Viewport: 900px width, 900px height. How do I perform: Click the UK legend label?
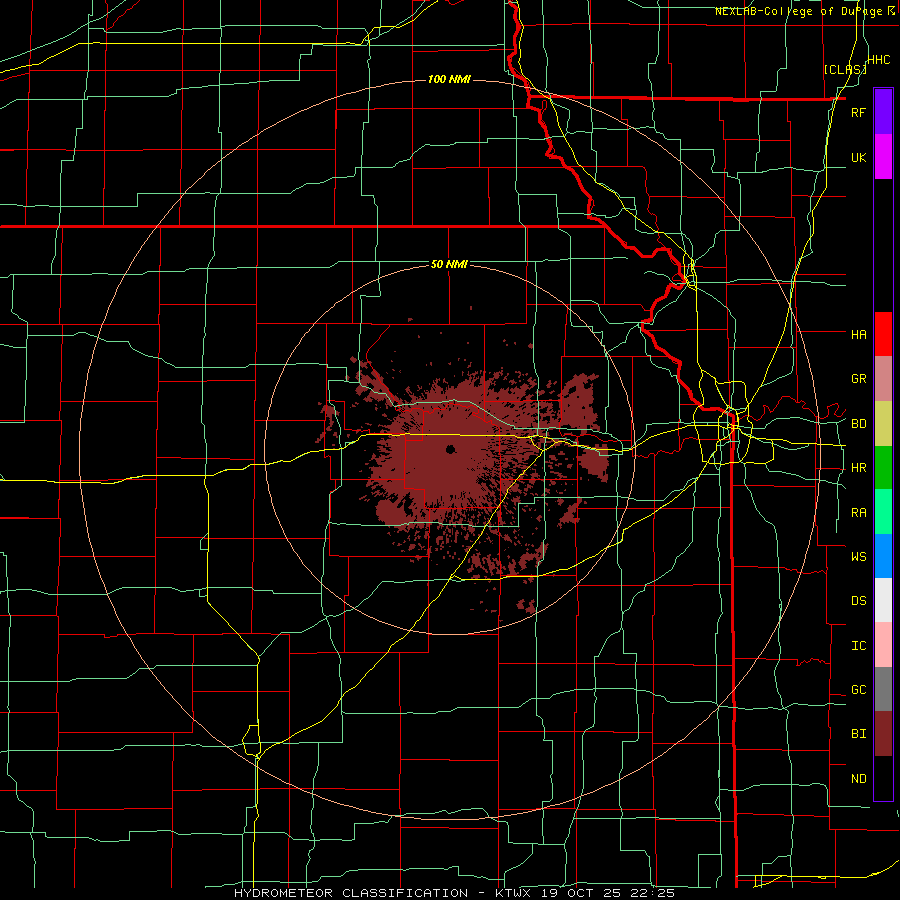click(858, 157)
